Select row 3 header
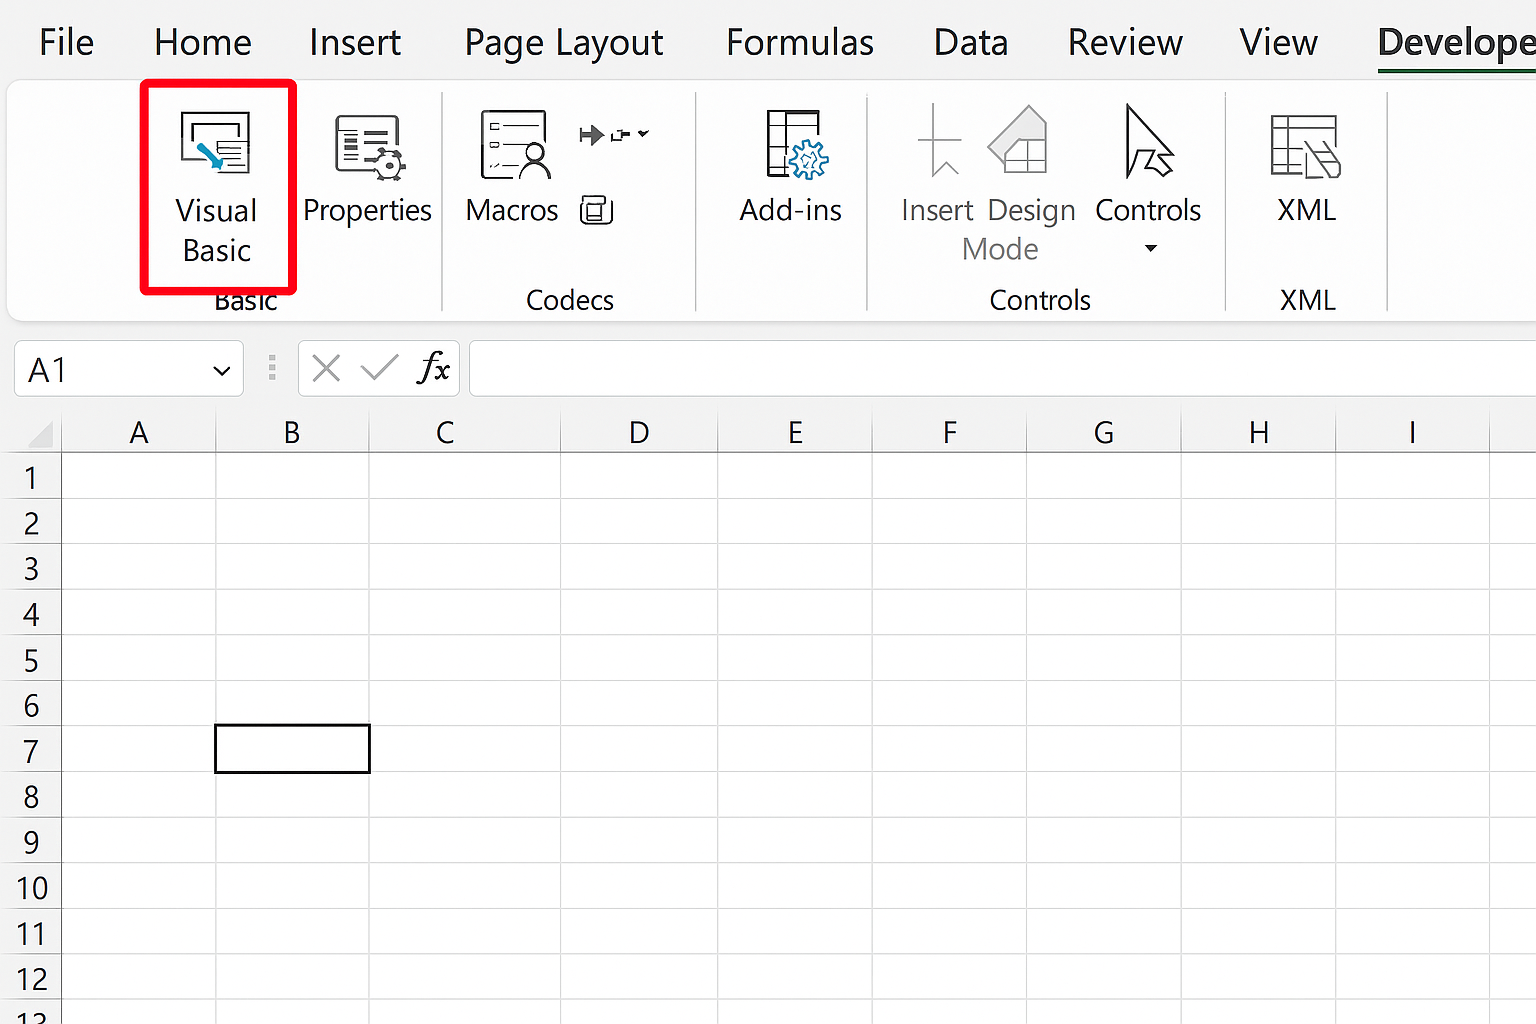Image resolution: width=1536 pixels, height=1024 pixels. click(x=32, y=569)
